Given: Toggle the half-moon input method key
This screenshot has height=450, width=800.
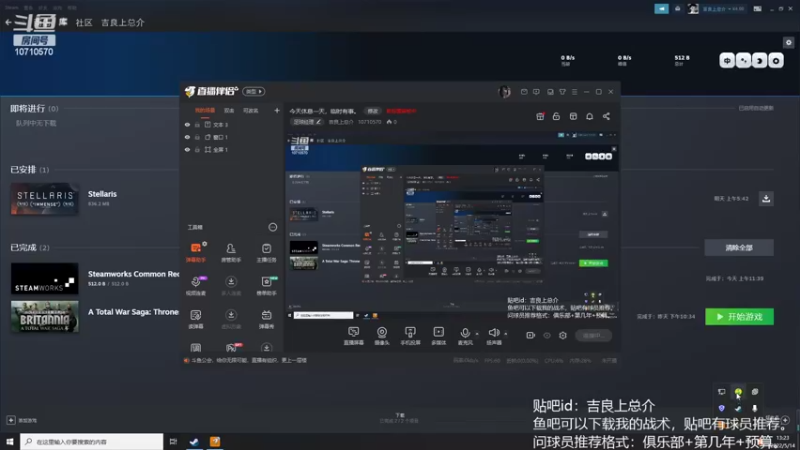Looking at the screenshot, I should [759, 61].
